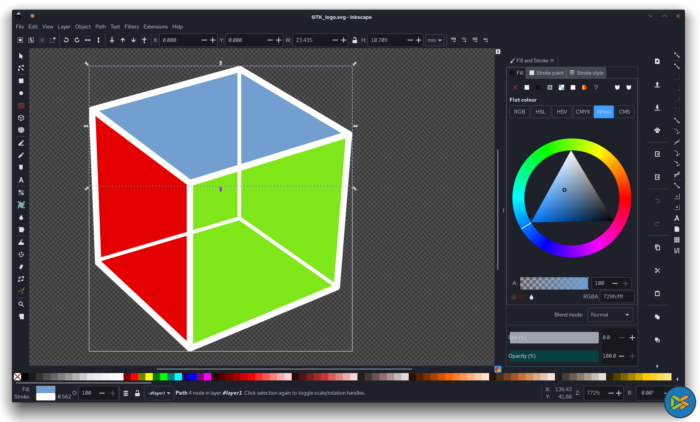Toggle the layer lock in the status bar

coord(136,393)
